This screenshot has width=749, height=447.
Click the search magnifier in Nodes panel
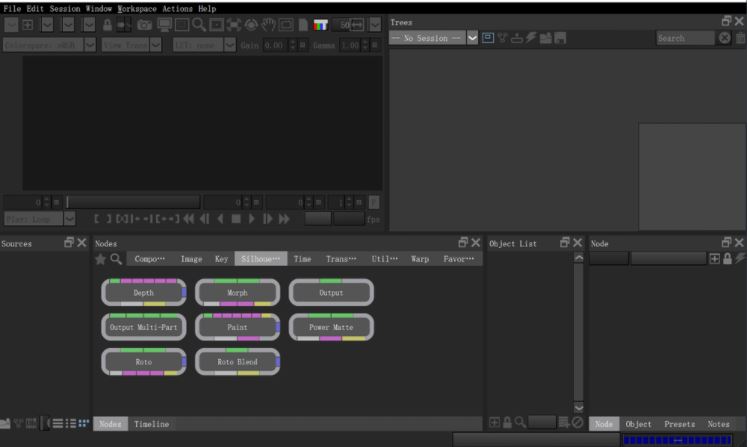(116, 259)
